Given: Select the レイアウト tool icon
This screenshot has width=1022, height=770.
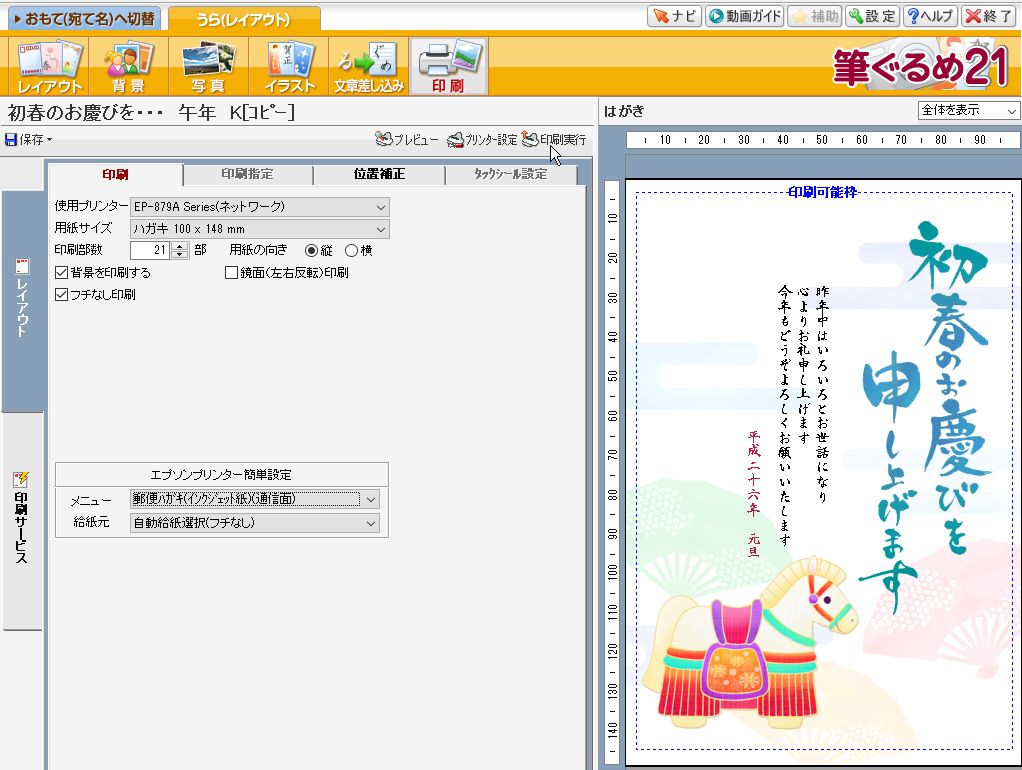Looking at the screenshot, I should [47, 62].
